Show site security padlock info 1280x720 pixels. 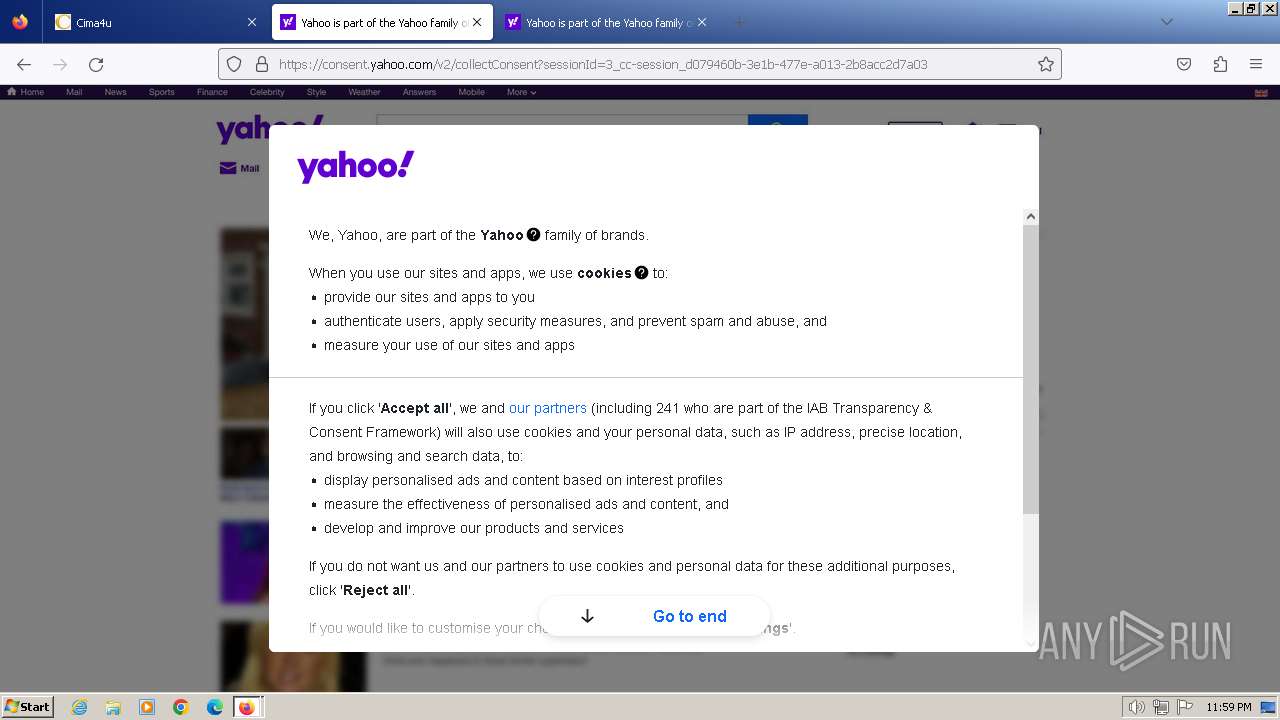(262, 64)
